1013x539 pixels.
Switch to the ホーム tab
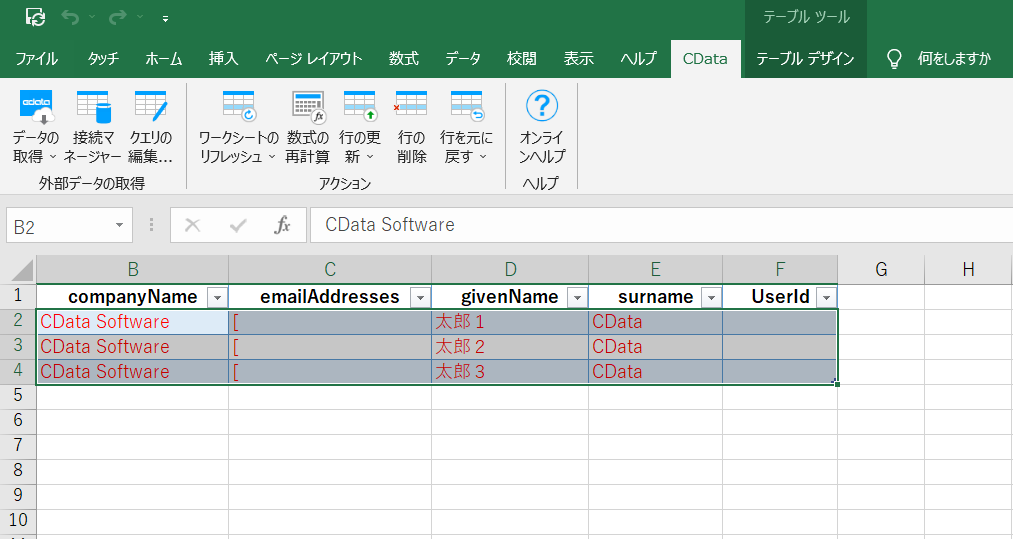click(x=163, y=59)
